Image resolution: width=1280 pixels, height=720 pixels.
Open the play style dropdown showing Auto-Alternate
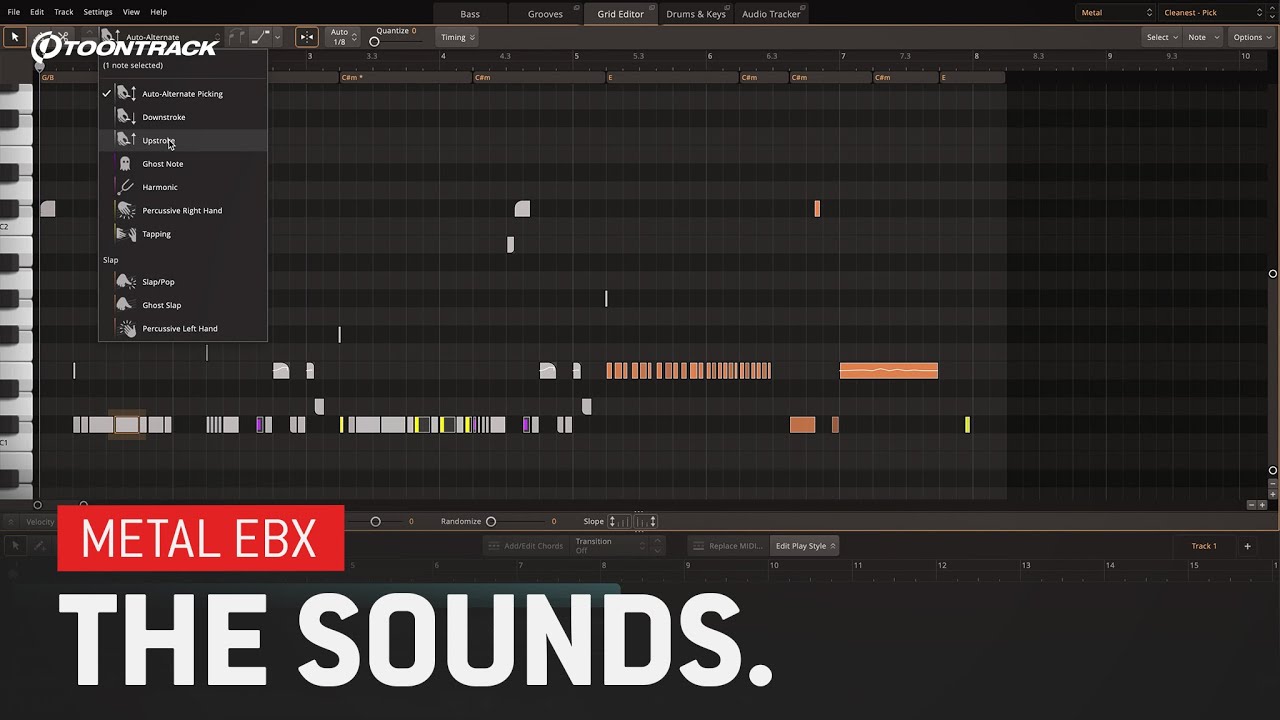160,37
